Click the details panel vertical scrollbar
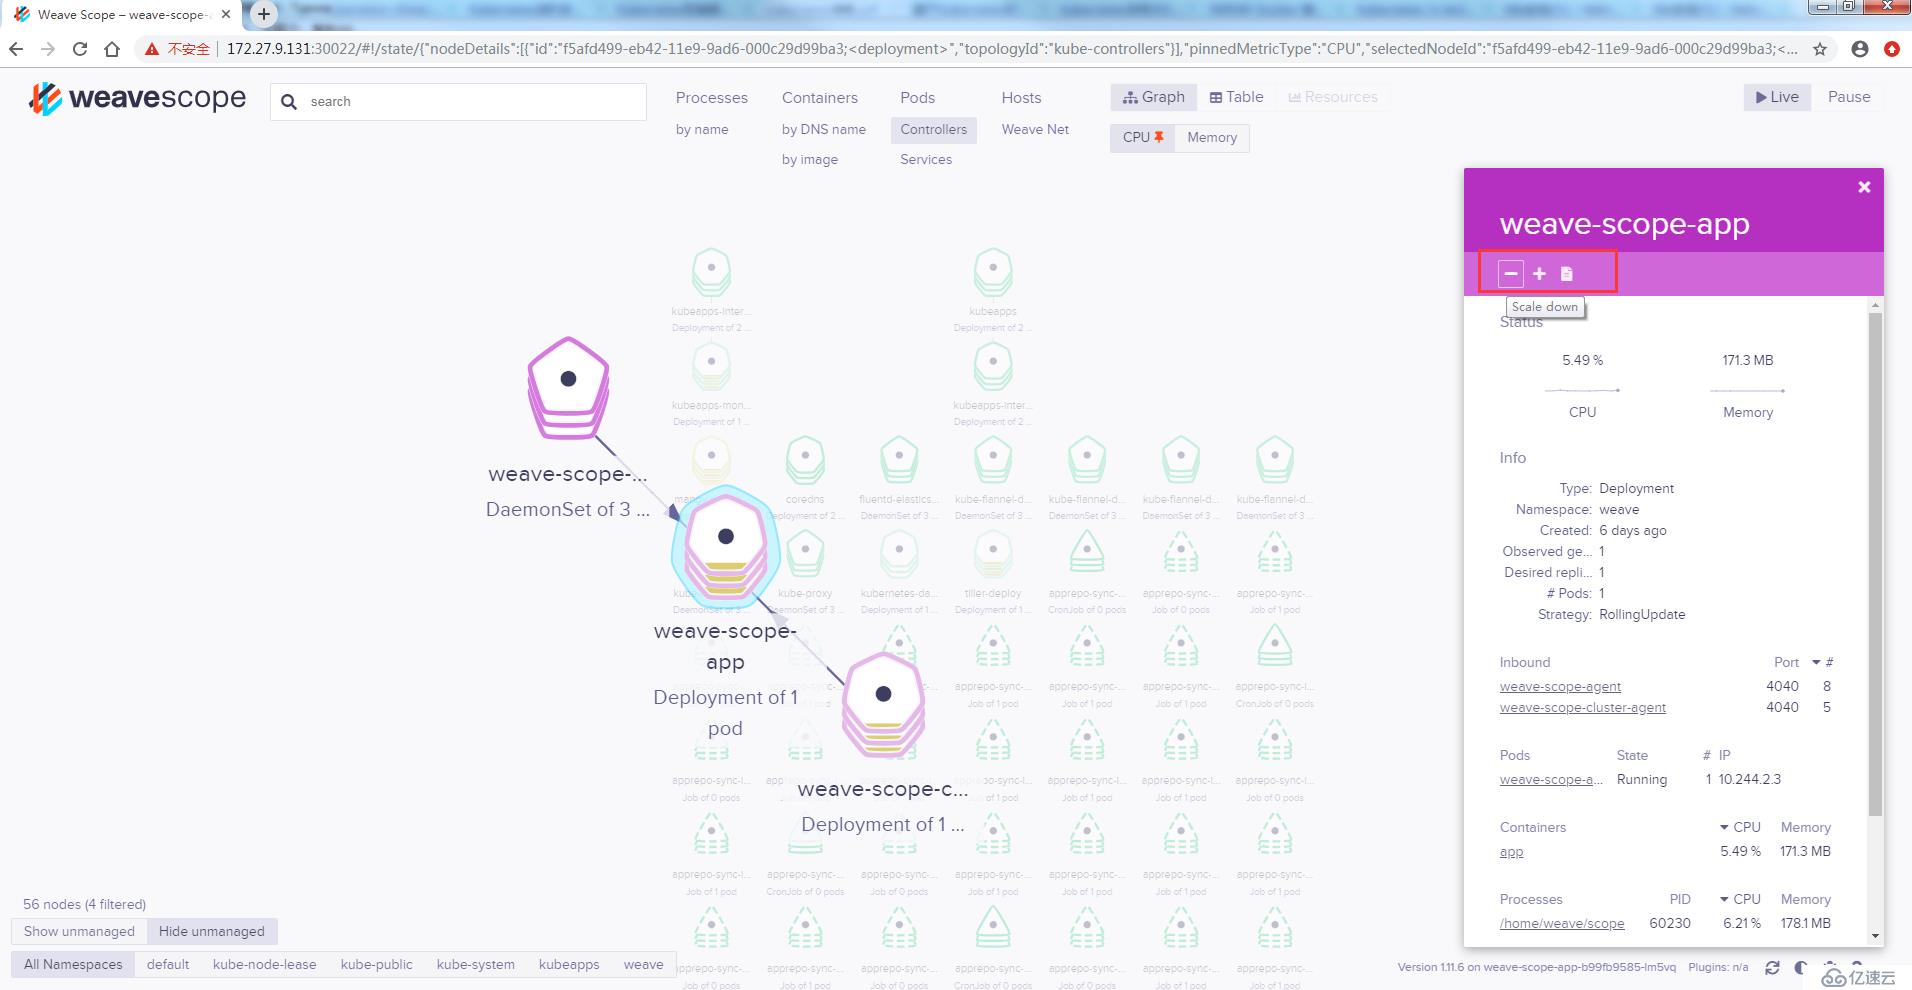This screenshot has height=990, width=1912. (1875, 563)
